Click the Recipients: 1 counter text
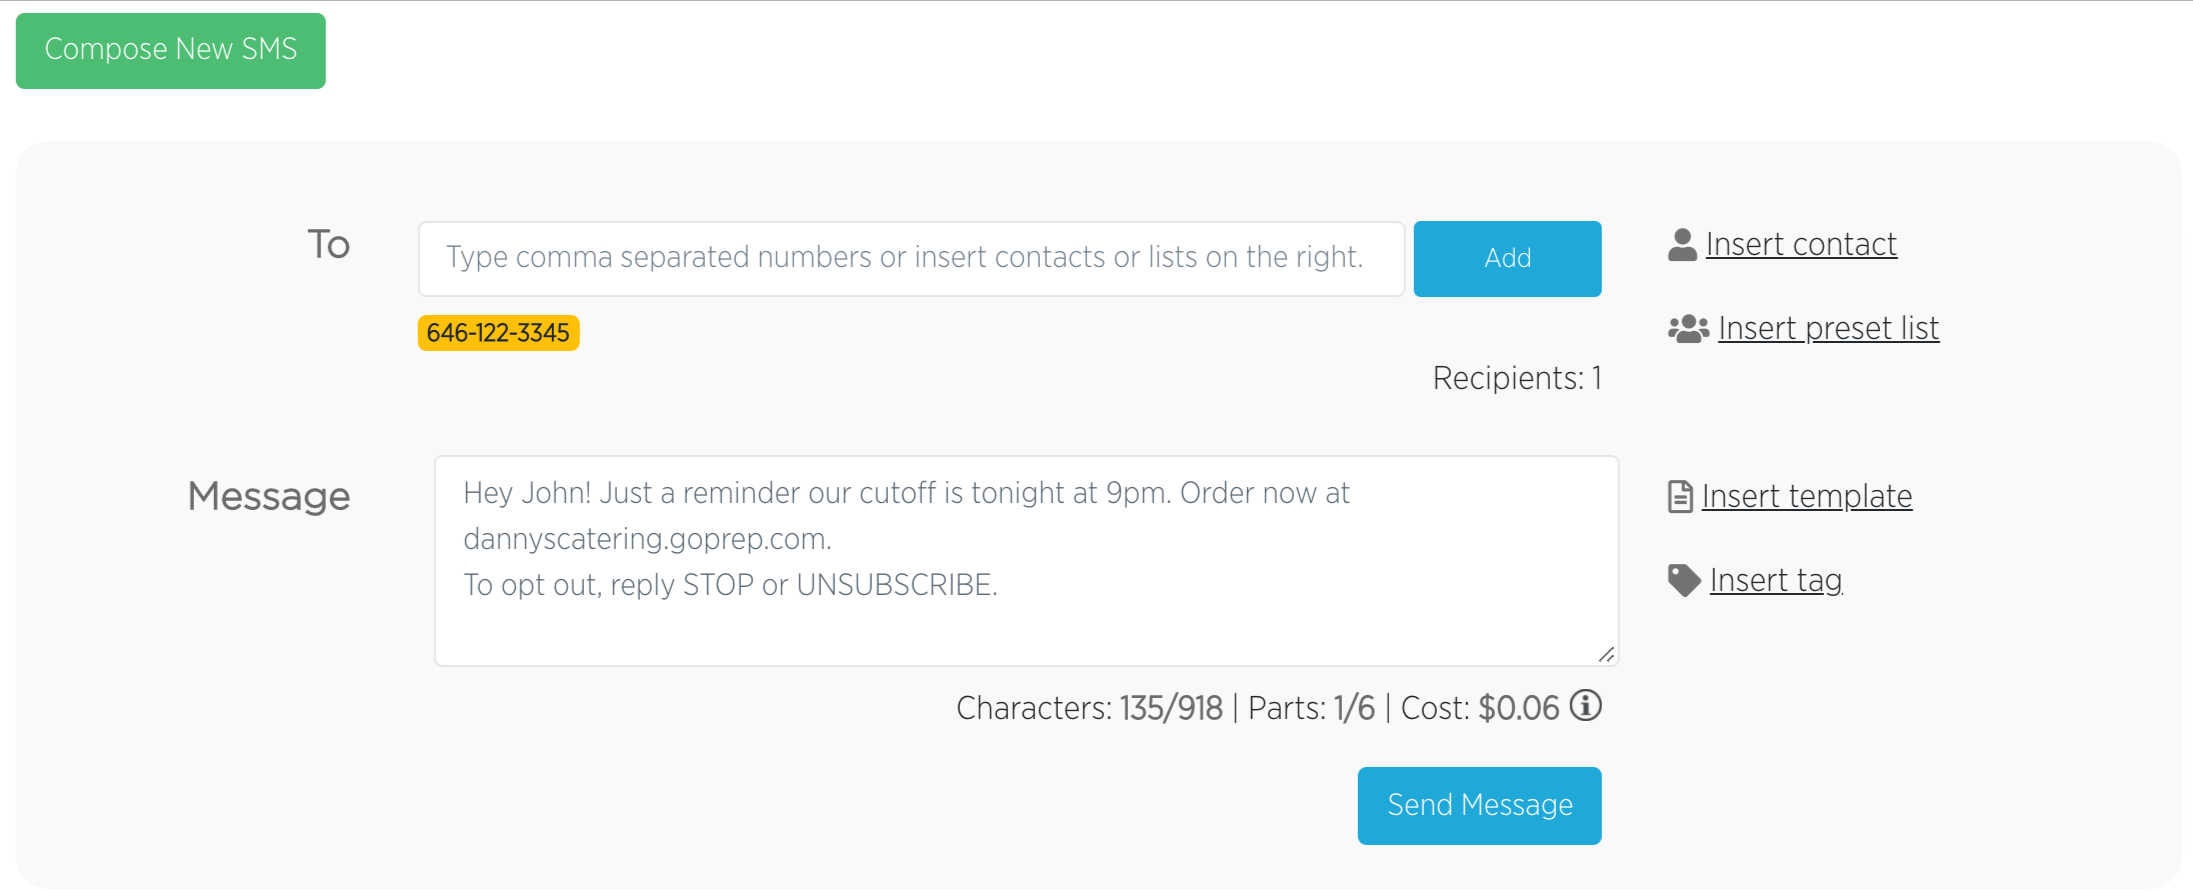This screenshot has width=2193, height=891. (x=1517, y=379)
